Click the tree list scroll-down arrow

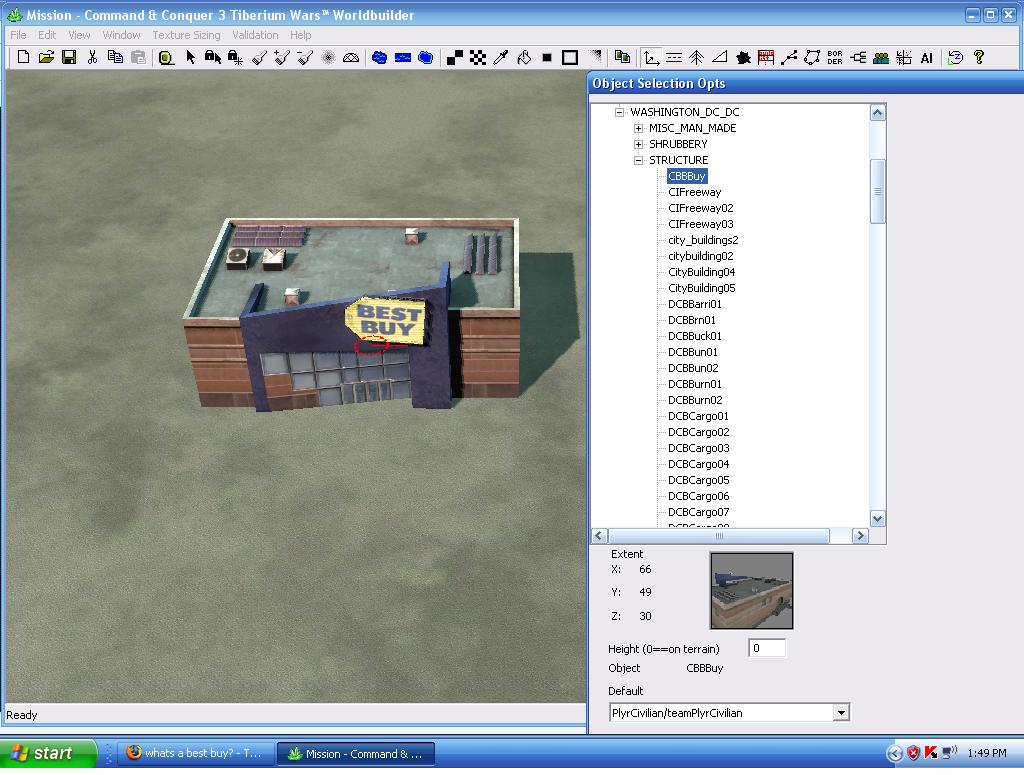[x=877, y=518]
